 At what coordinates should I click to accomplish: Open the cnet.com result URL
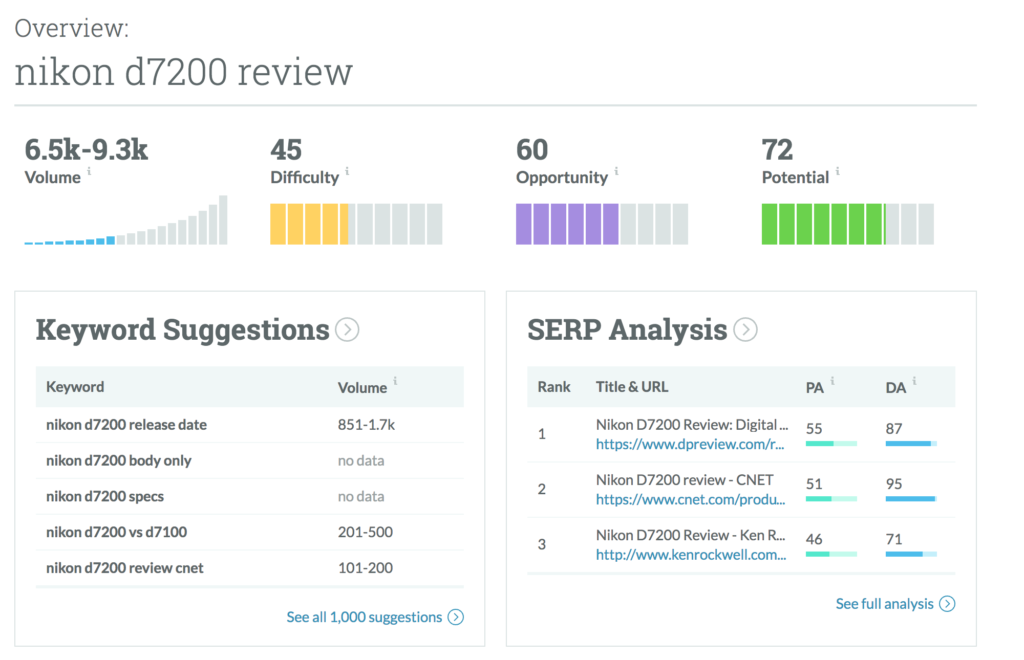point(690,499)
